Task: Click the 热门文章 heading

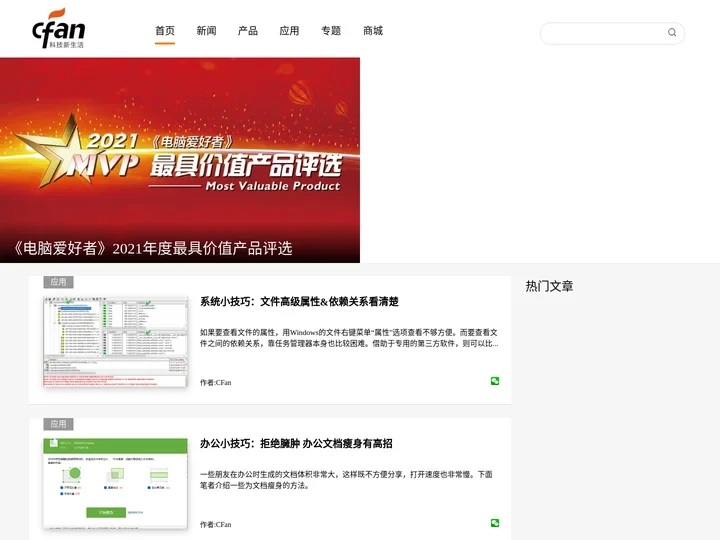Action: click(x=549, y=286)
